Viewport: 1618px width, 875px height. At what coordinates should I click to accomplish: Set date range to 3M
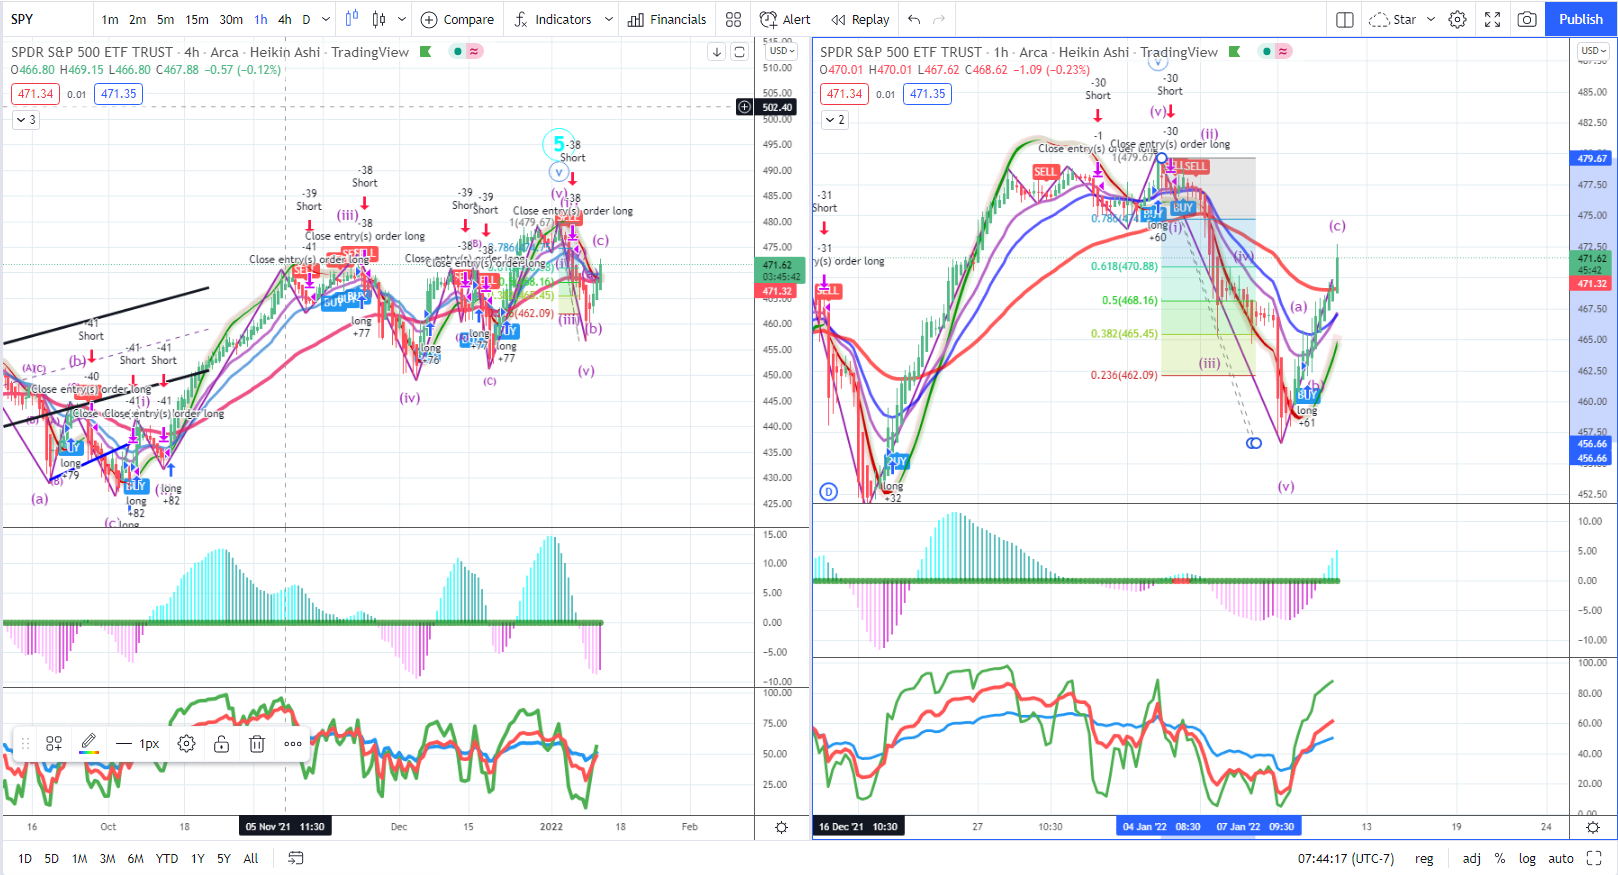[x=107, y=858]
